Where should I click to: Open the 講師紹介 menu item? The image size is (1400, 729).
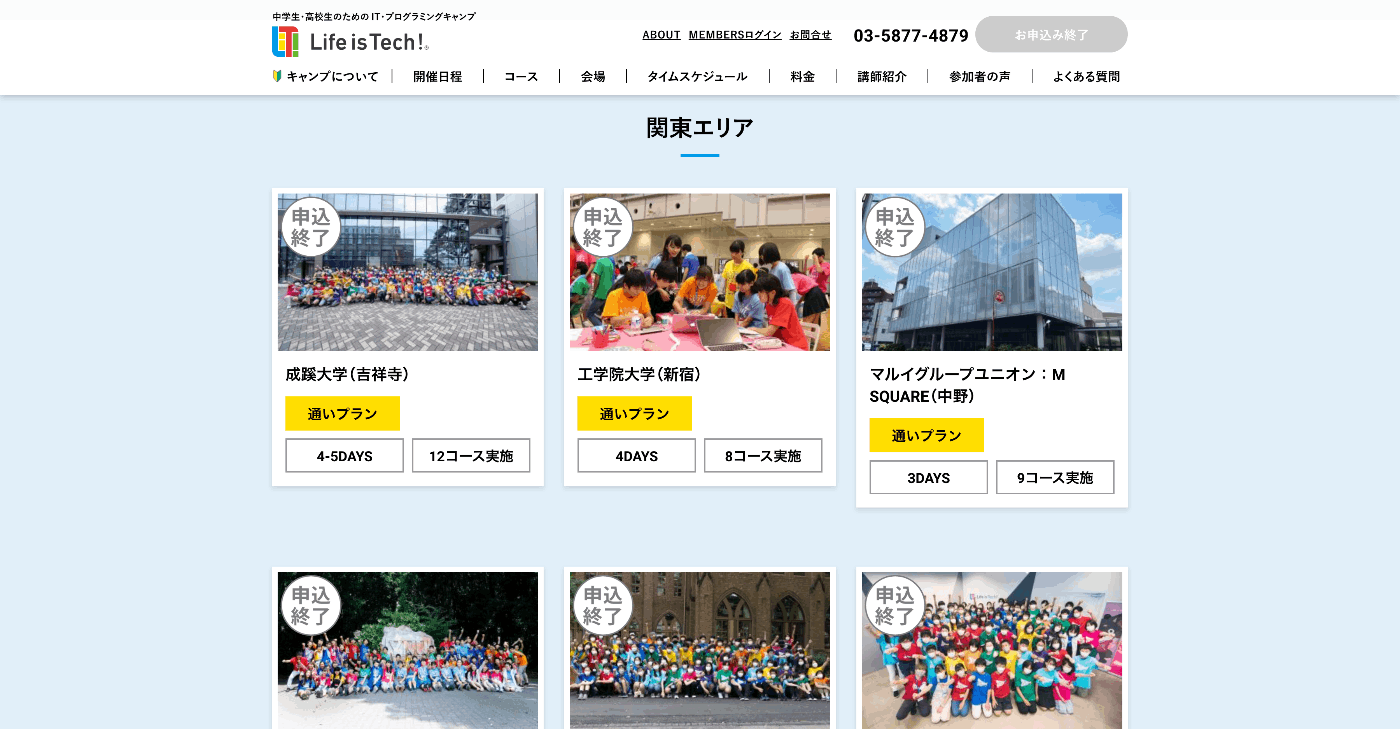click(882, 76)
